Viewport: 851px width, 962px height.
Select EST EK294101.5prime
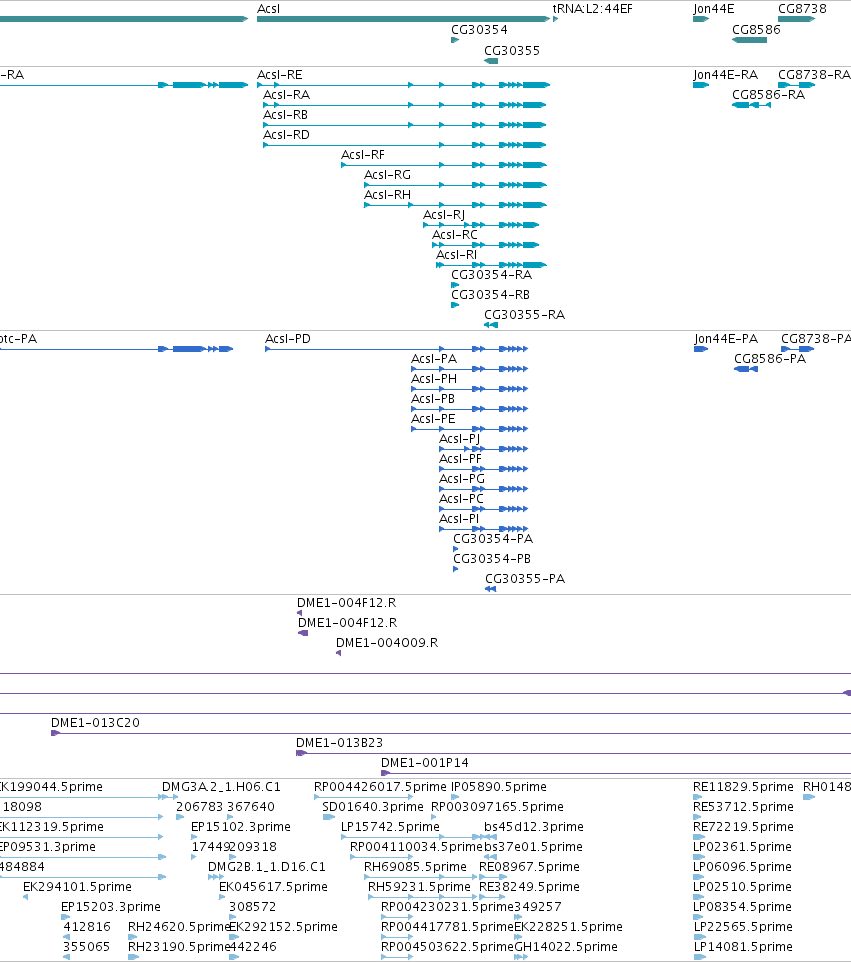(77, 887)
